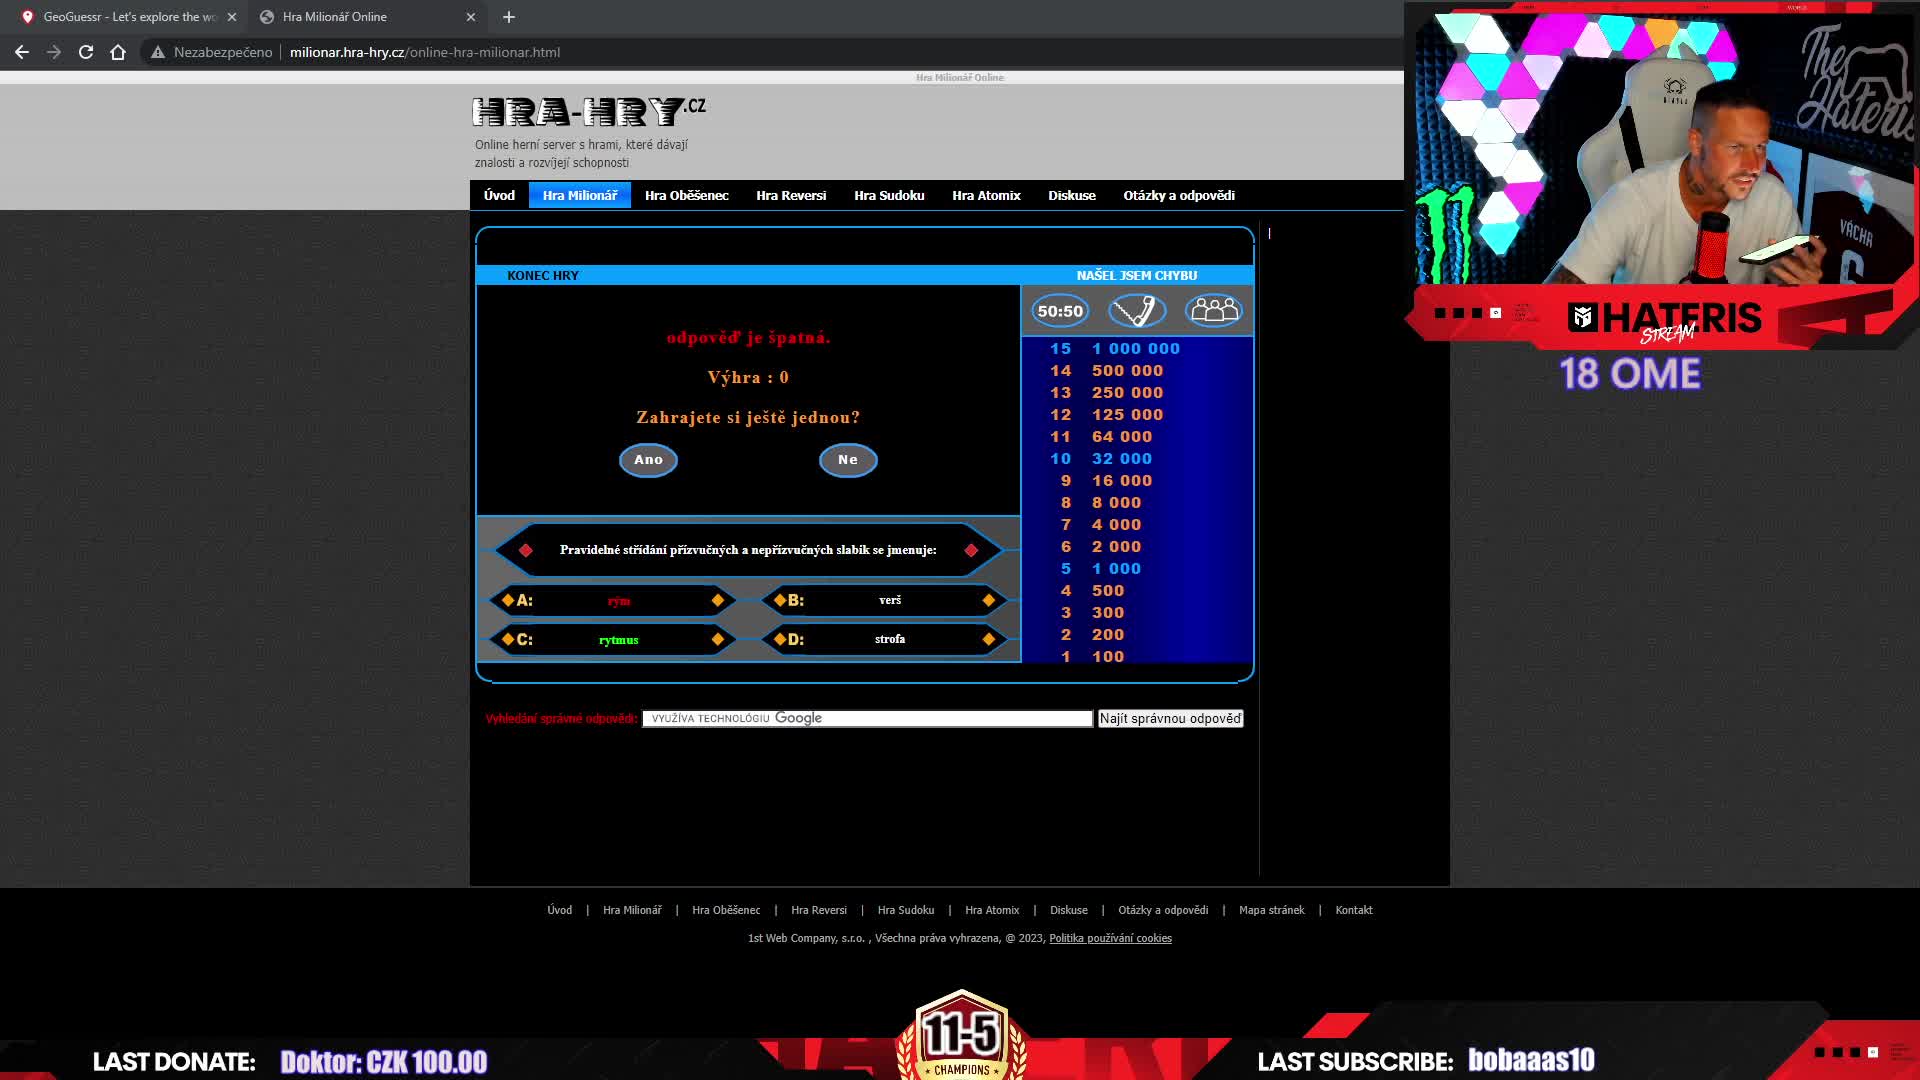Open footer link Mapa stránek

click(1272, 910)
